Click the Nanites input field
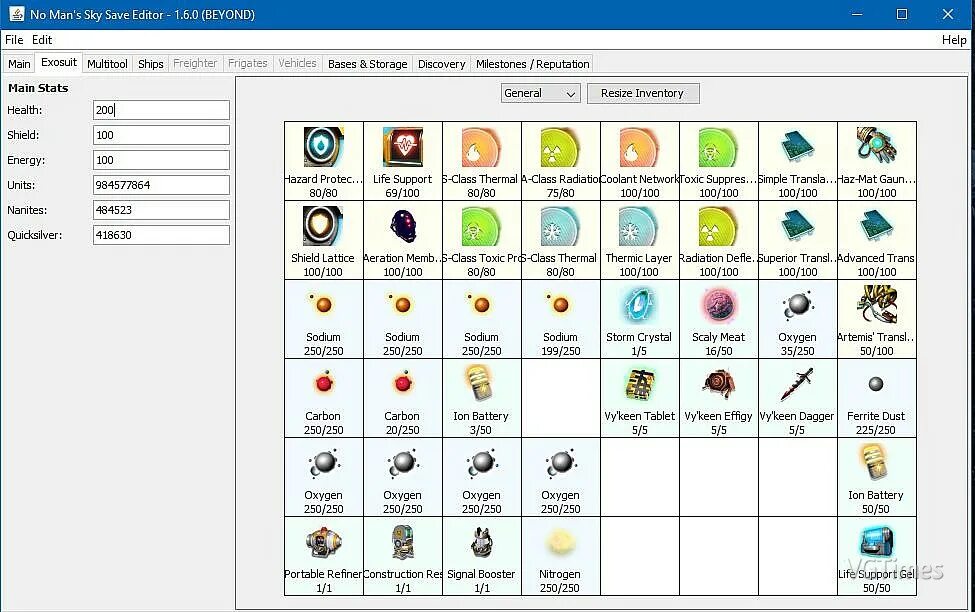Viewport: 975px width, 612px height. pos(161,210)
